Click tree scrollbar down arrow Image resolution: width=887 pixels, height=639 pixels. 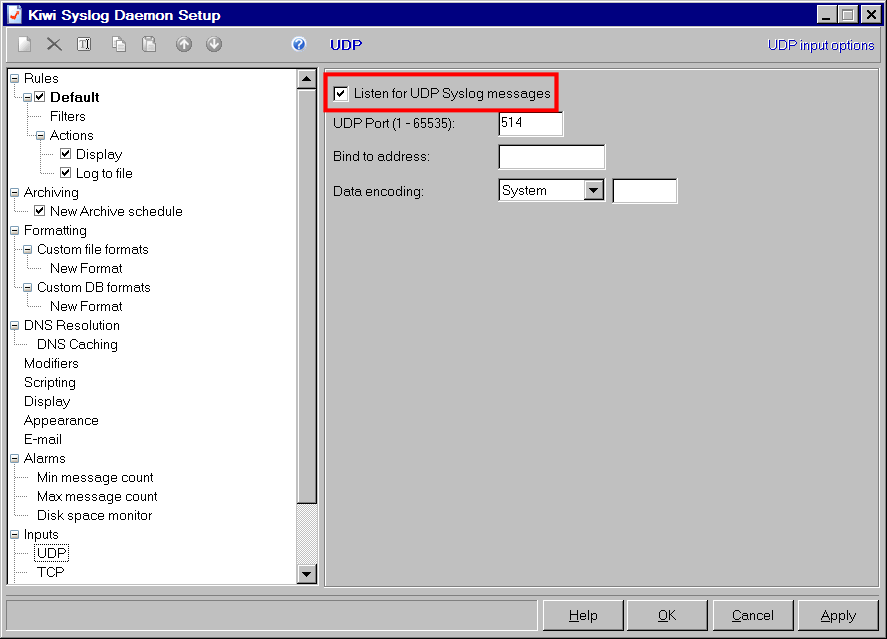point(307,575)
